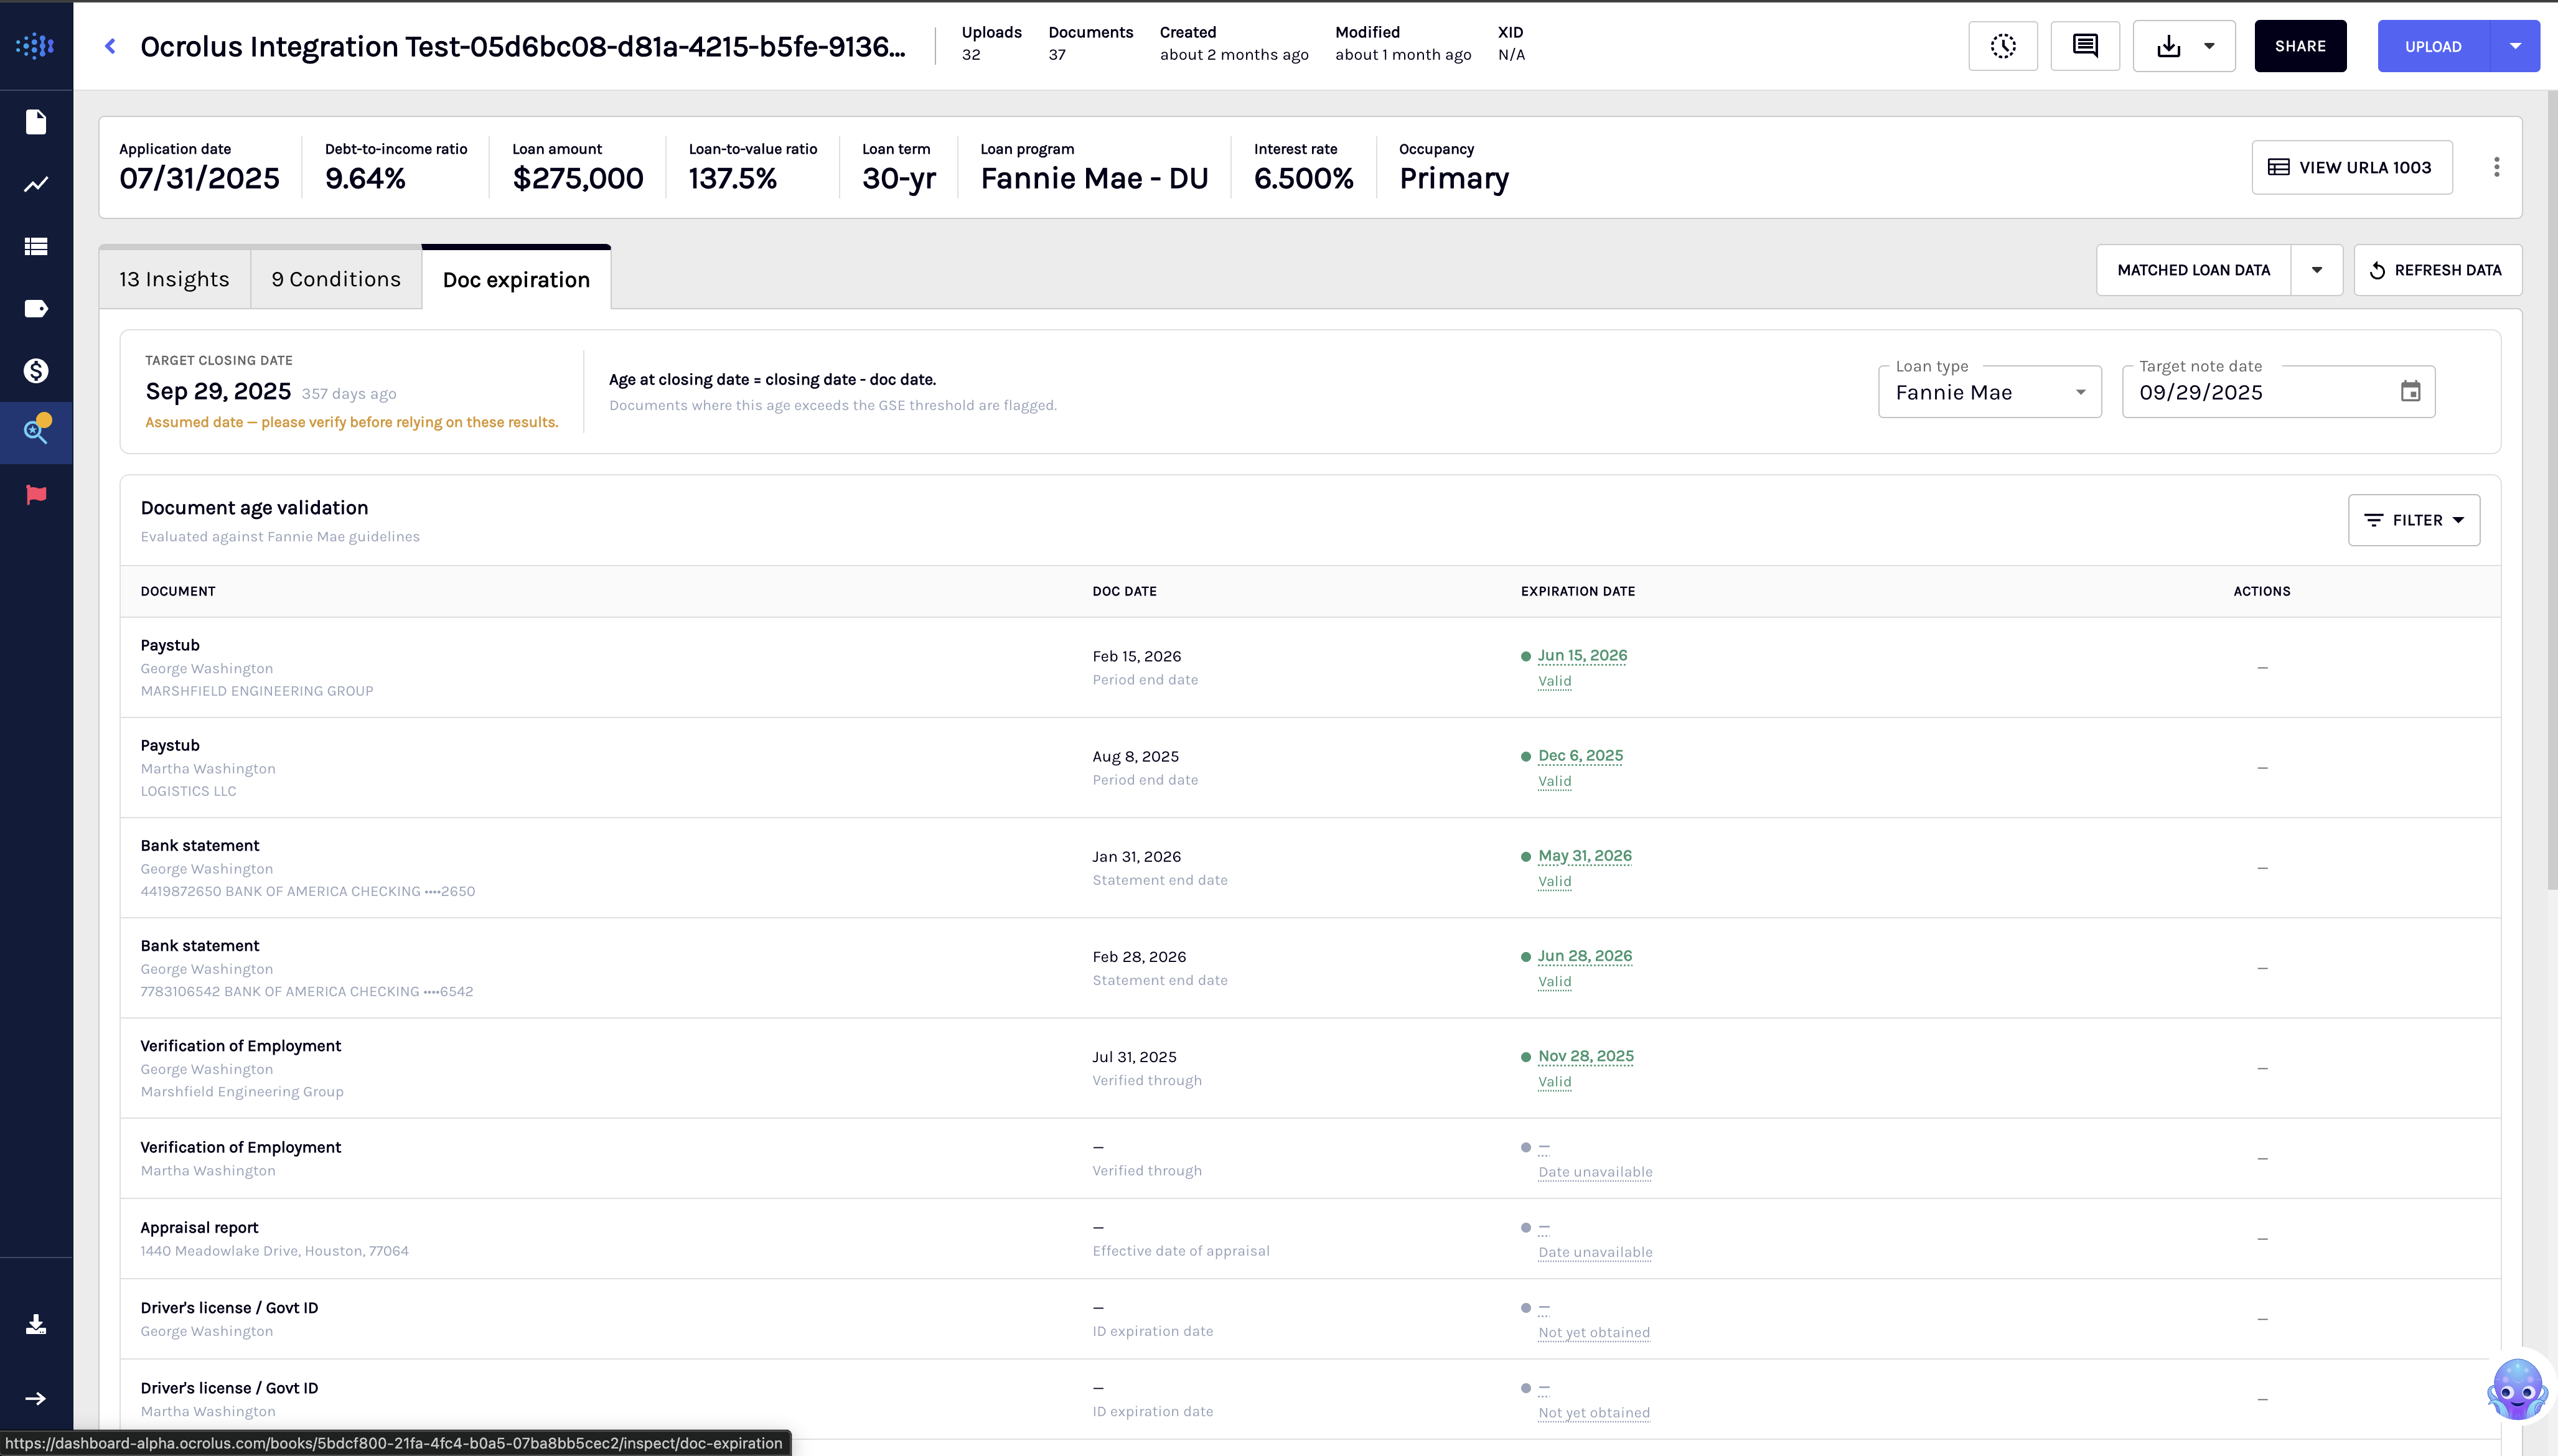
Task: Click the red flag icon in sidebar
Action: tap(36, 495)
